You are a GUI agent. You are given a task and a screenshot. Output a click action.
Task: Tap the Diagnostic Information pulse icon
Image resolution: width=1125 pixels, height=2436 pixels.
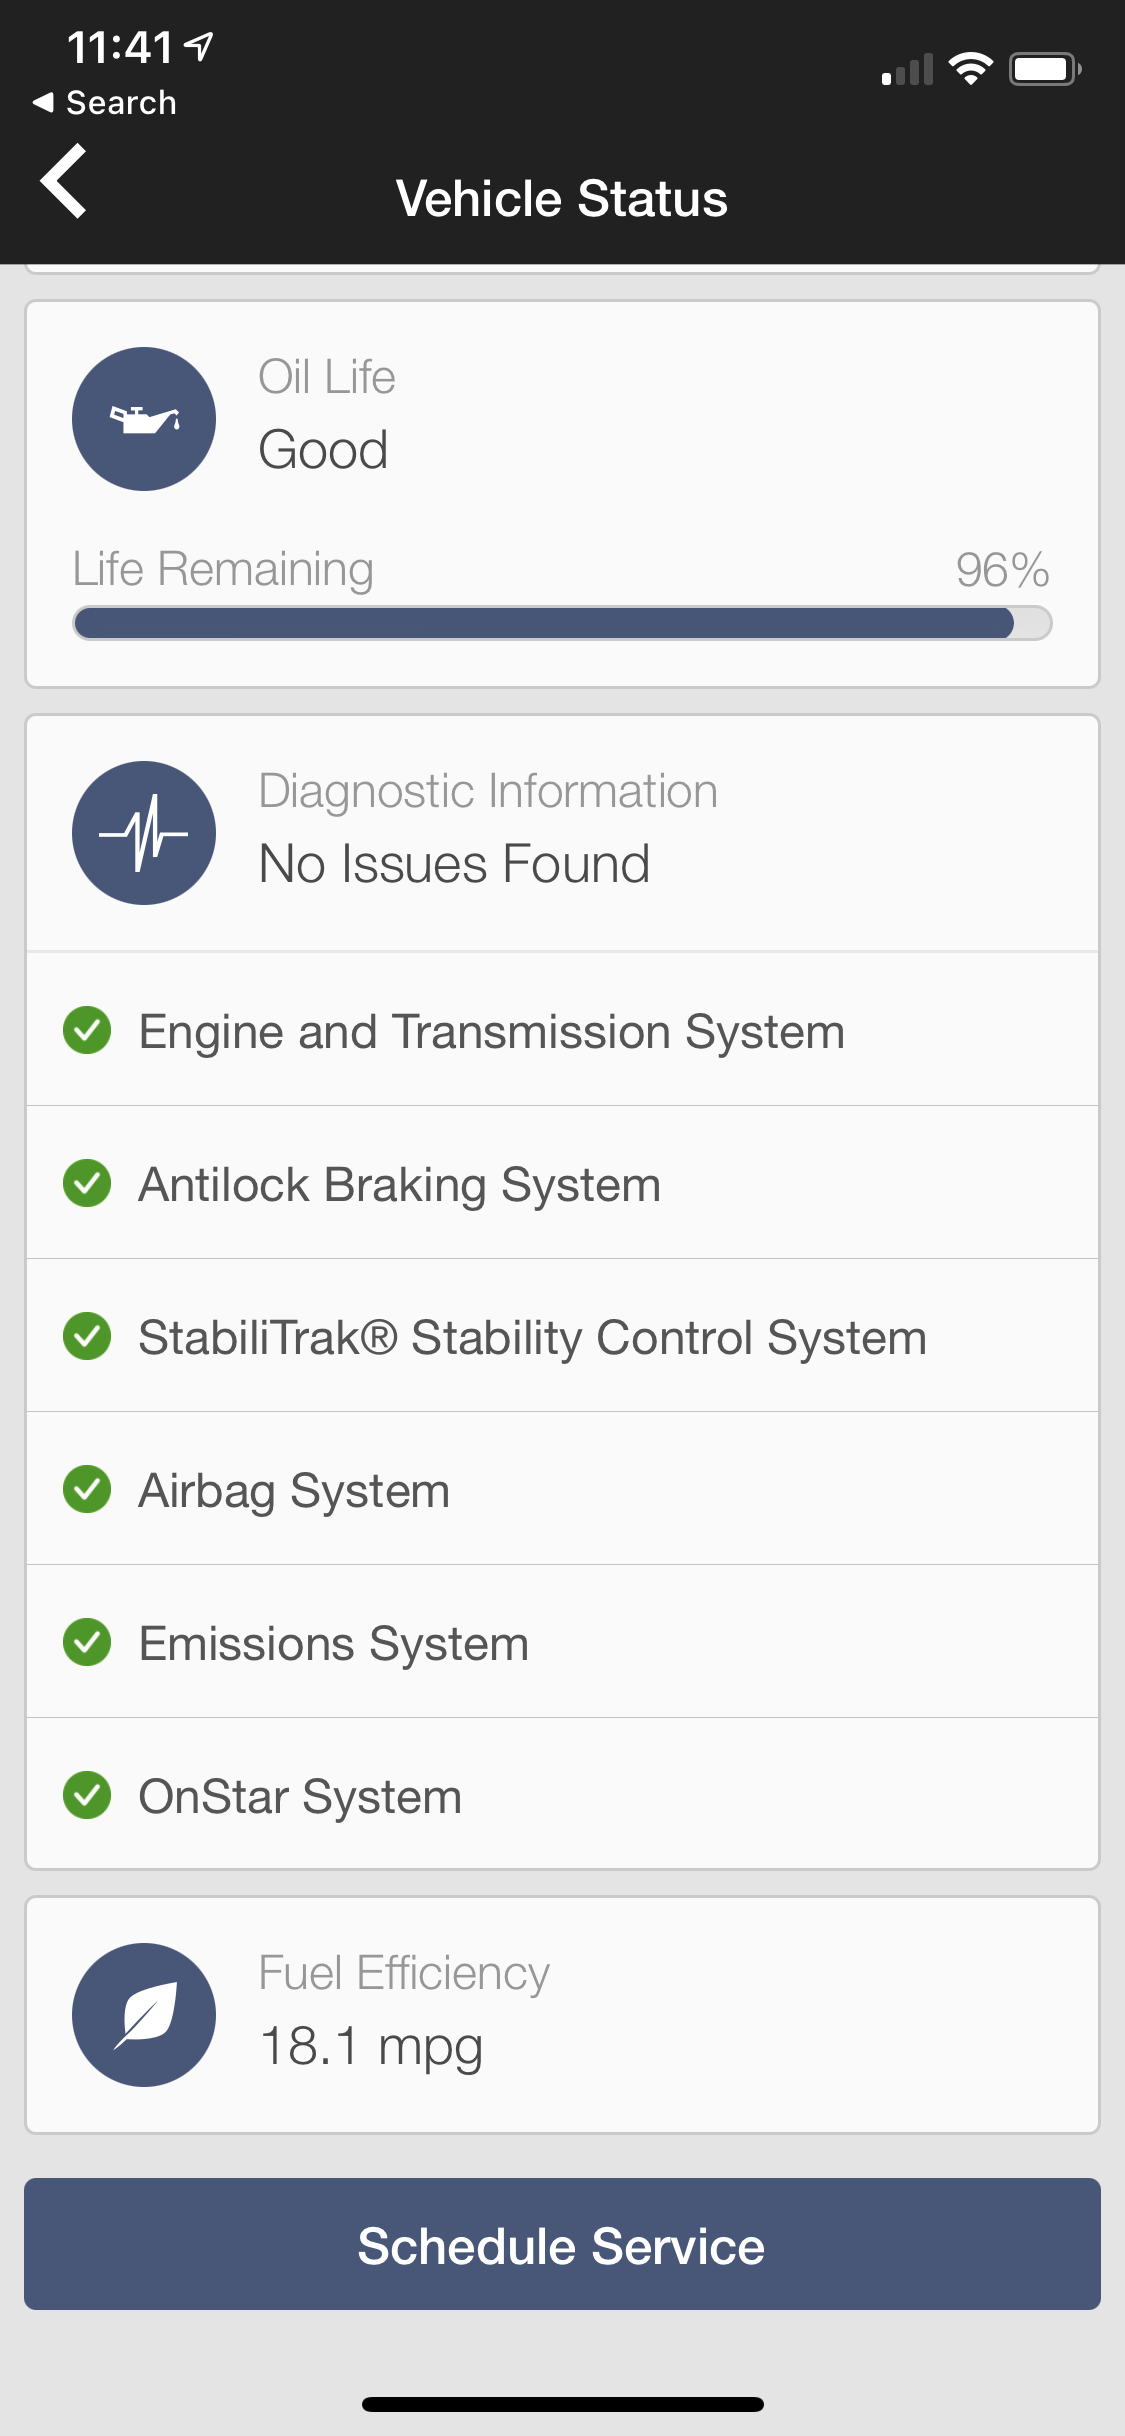[144, 833]
